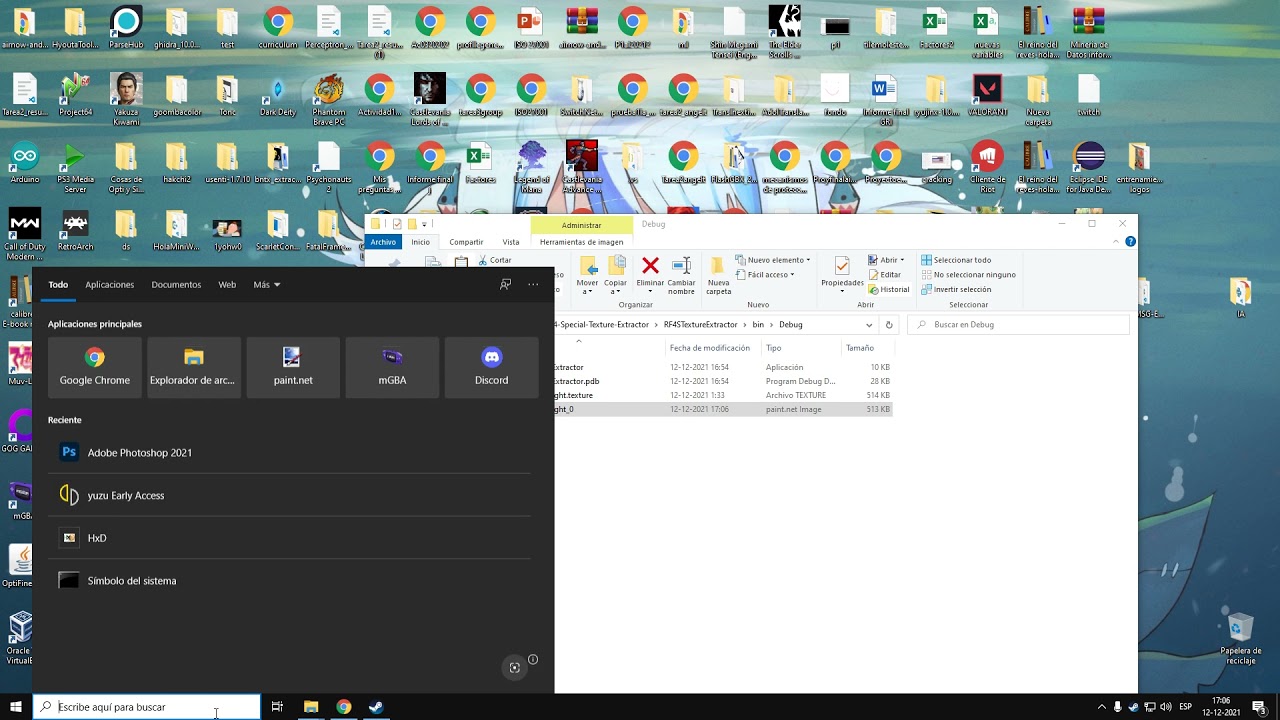Open recent HxD entry
1280x720 pixels.
click(289, 538)
